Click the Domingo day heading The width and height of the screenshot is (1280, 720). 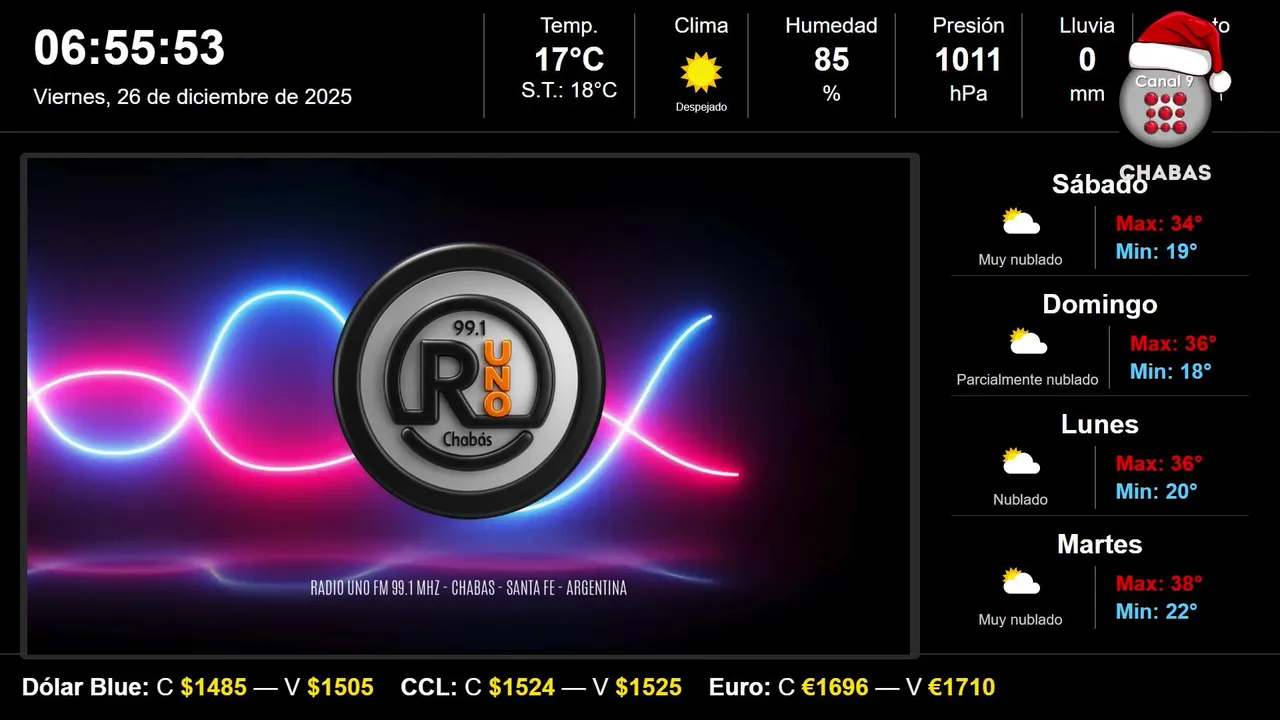coord(1100,304)
